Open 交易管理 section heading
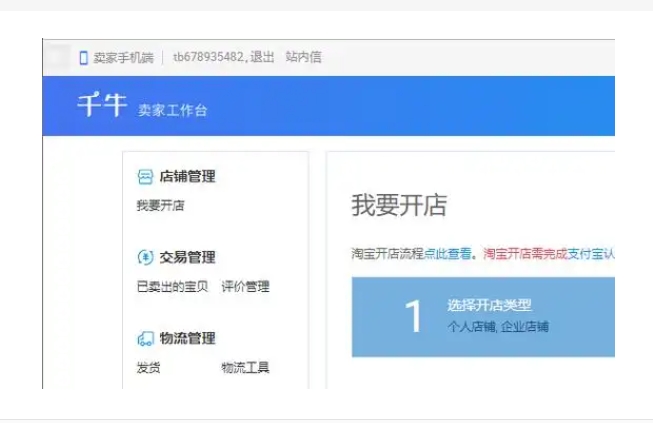653x423 pixels. click(x=187, y=257)
